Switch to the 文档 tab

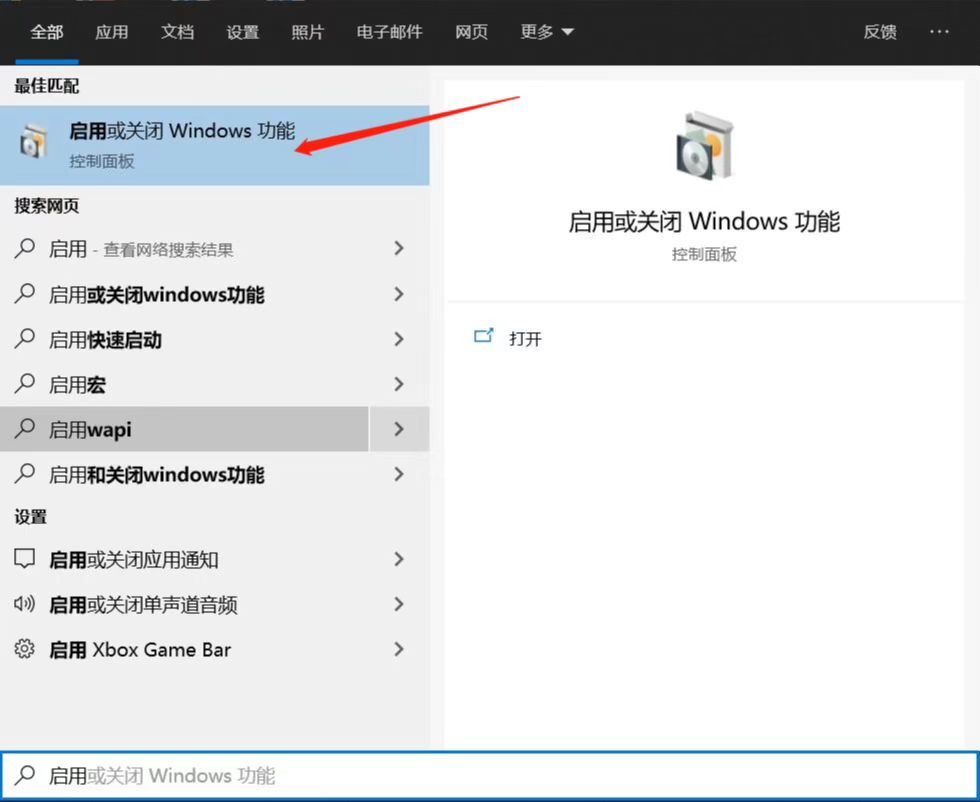(177, 31)
